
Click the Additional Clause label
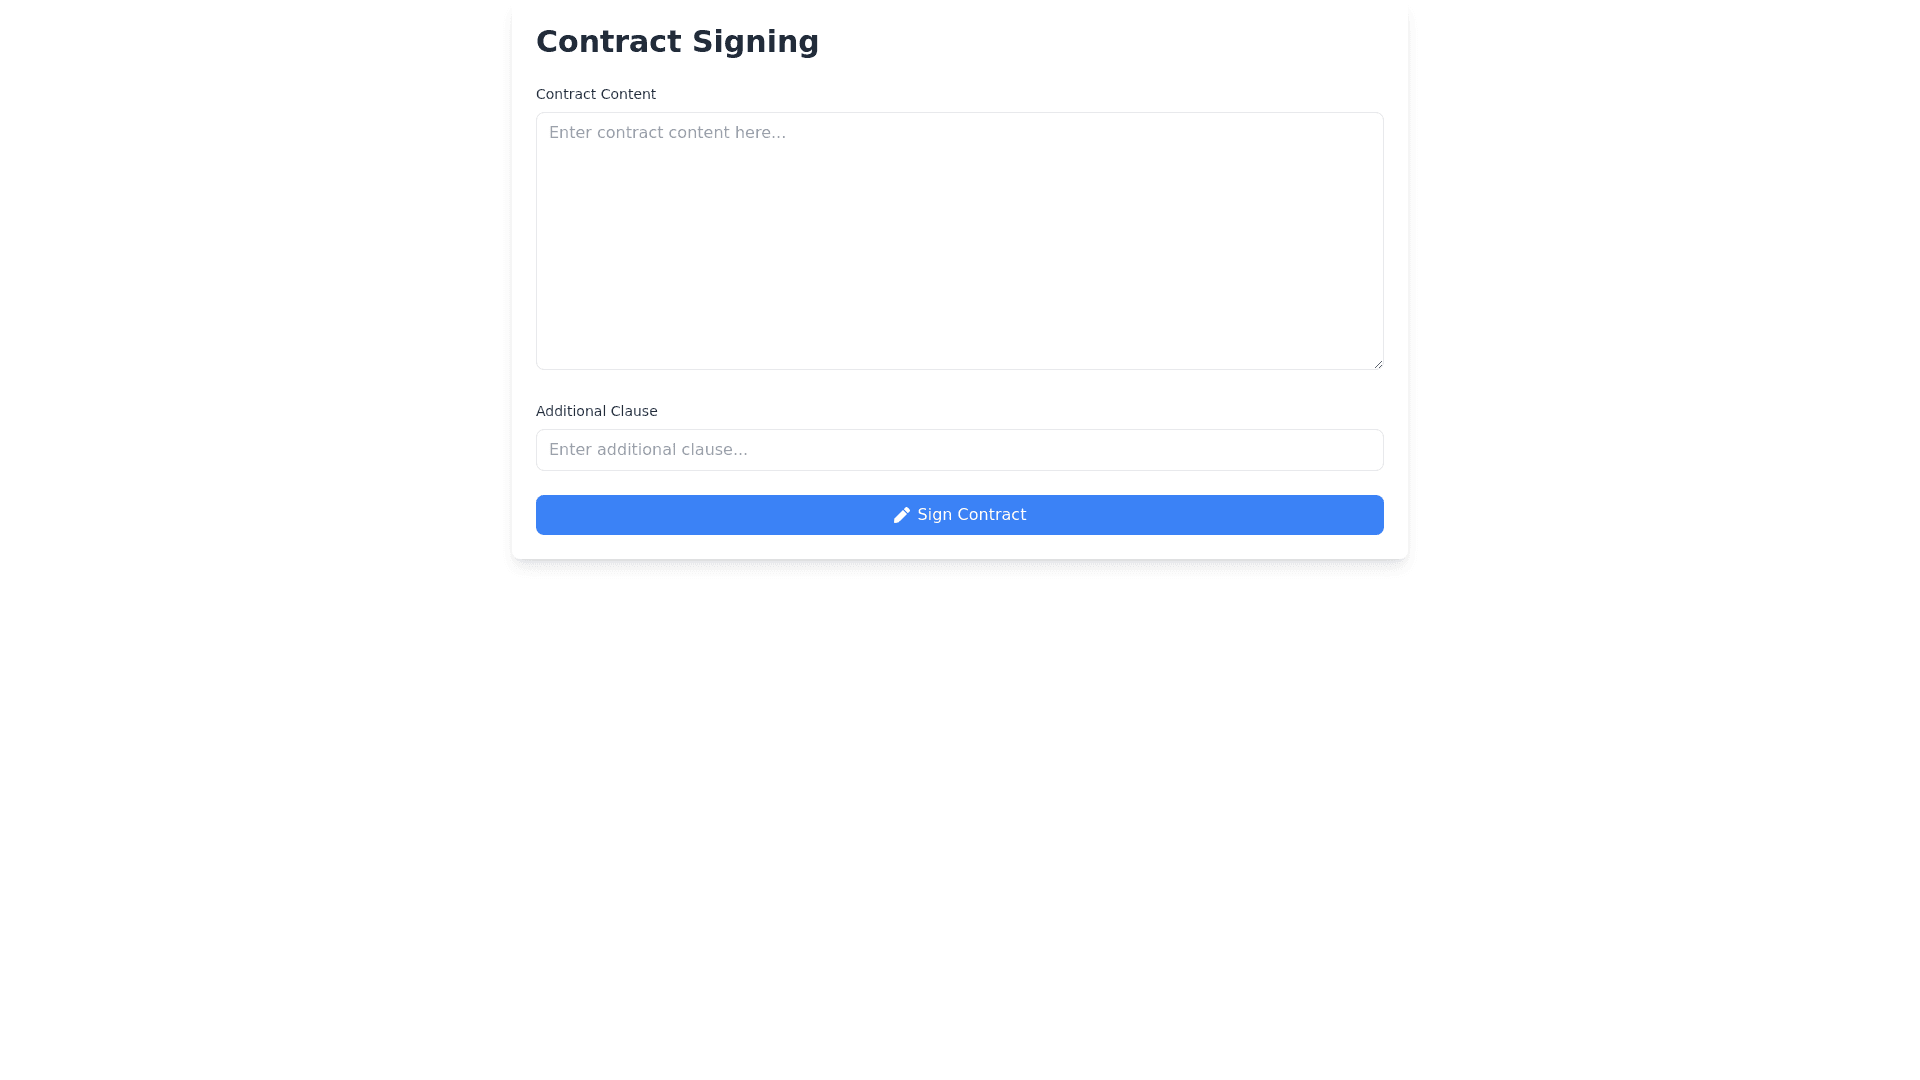coord(596,411)
